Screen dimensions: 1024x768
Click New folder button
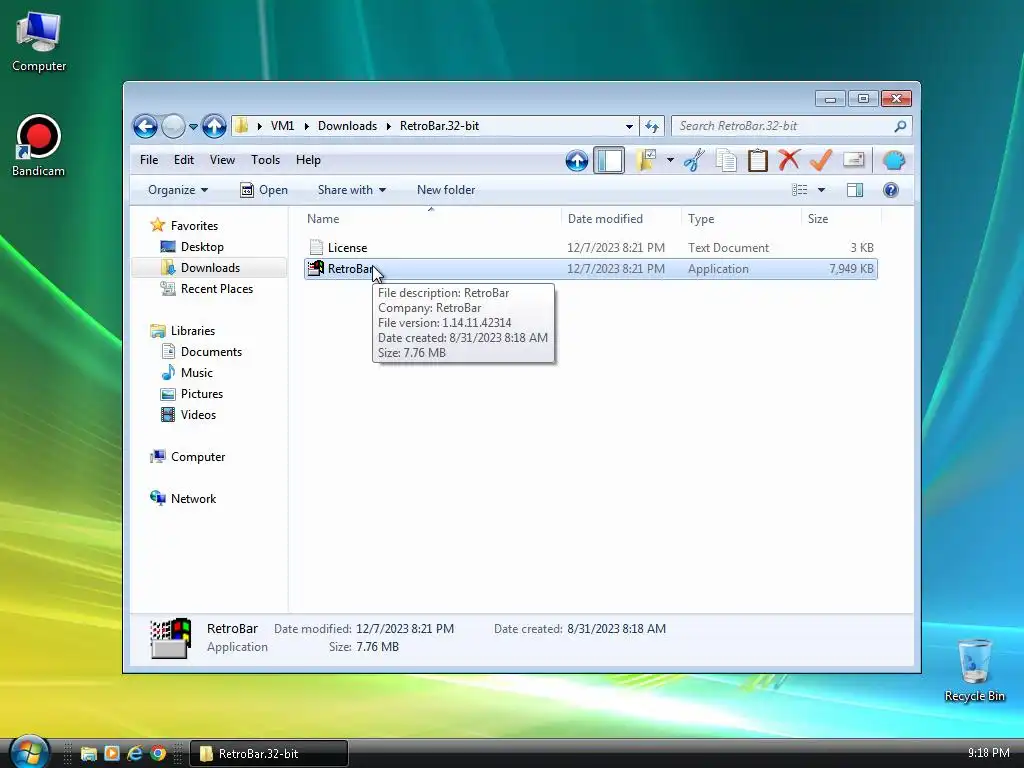click(x=446, y=190)
